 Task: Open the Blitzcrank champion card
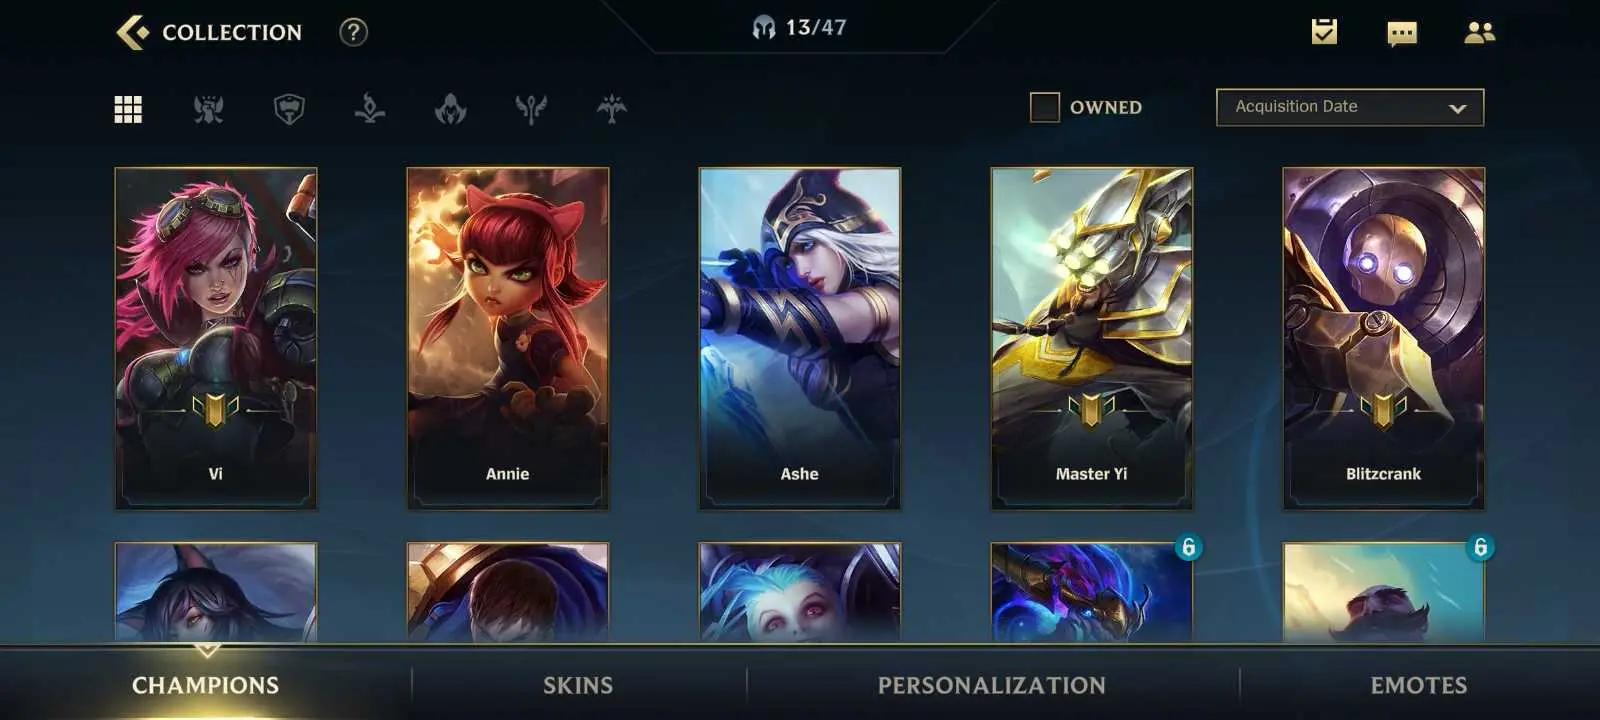(1384, 338)
